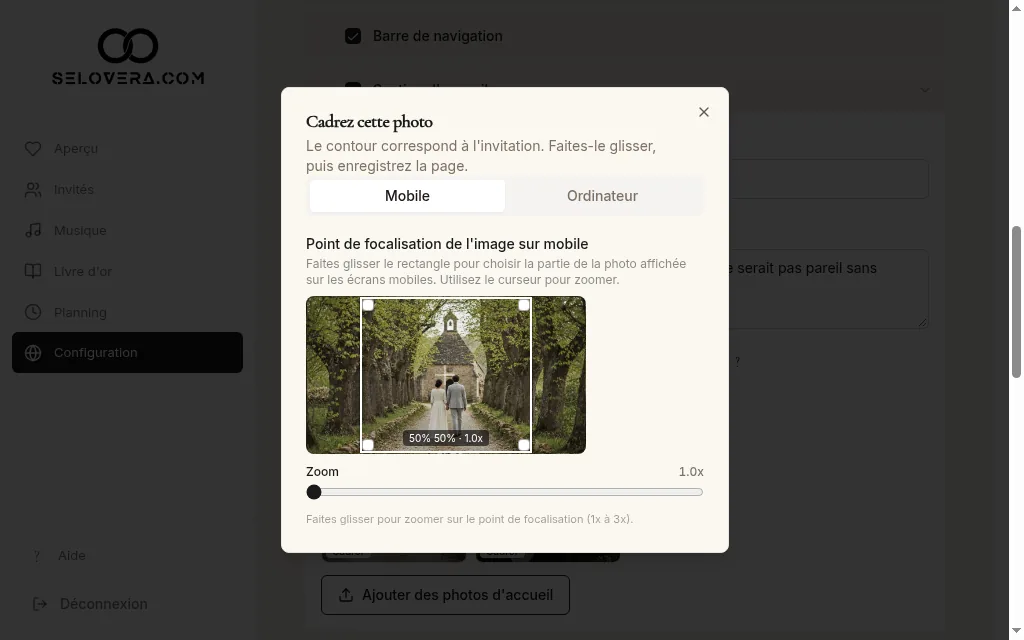Open the Aide help link
Screen dimensions: 1024x640
point(71,556)
